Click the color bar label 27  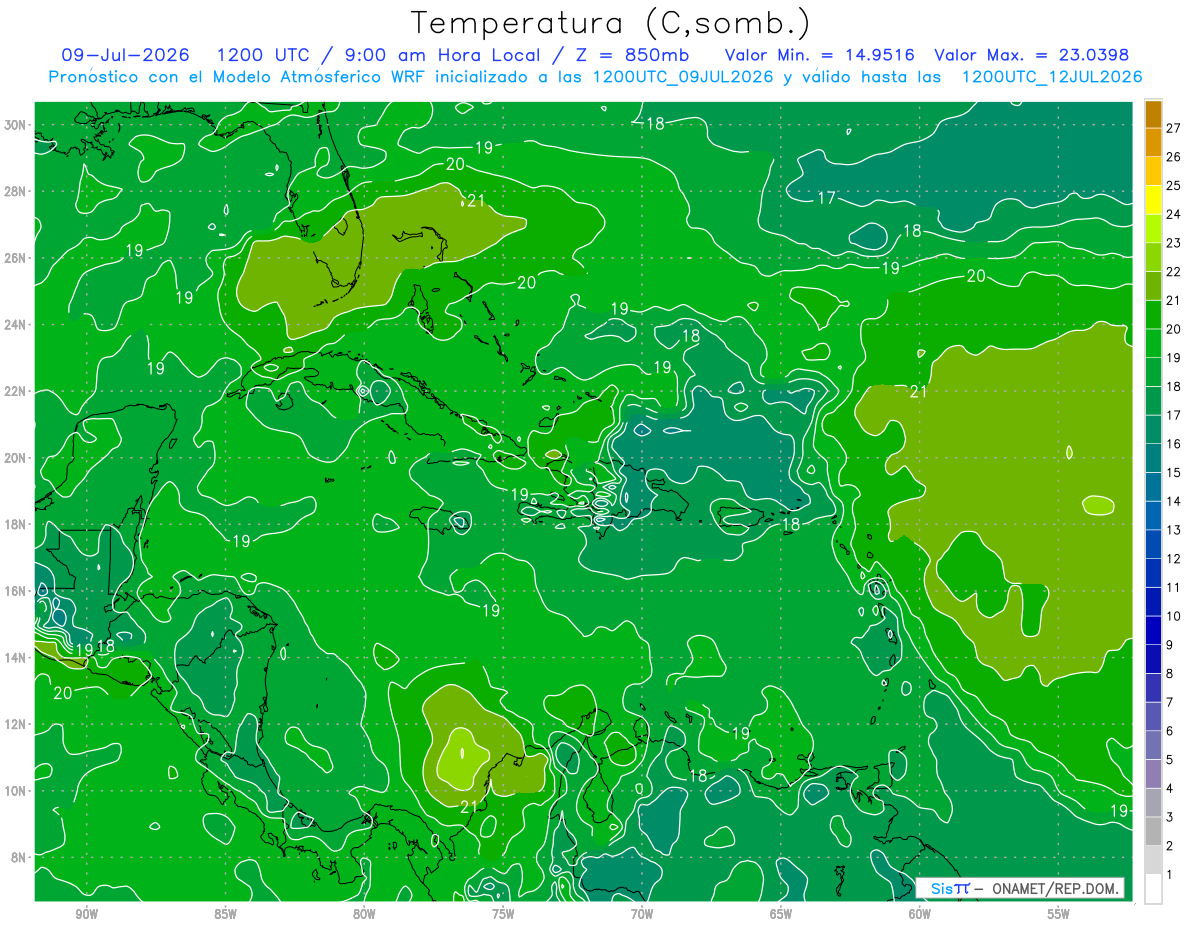click(x=1173, y=128)
